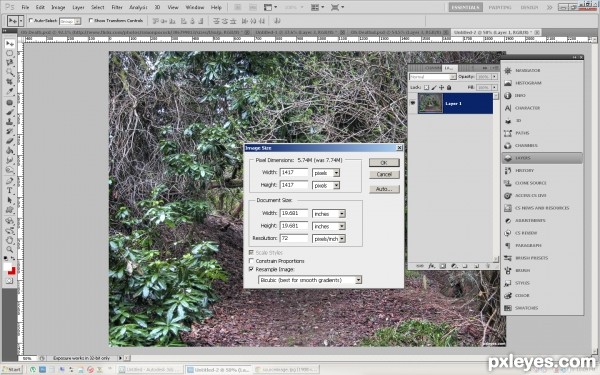The image size is (600, 375).
Task: Open the Opacity slider arrow
Action: [494, 77]
